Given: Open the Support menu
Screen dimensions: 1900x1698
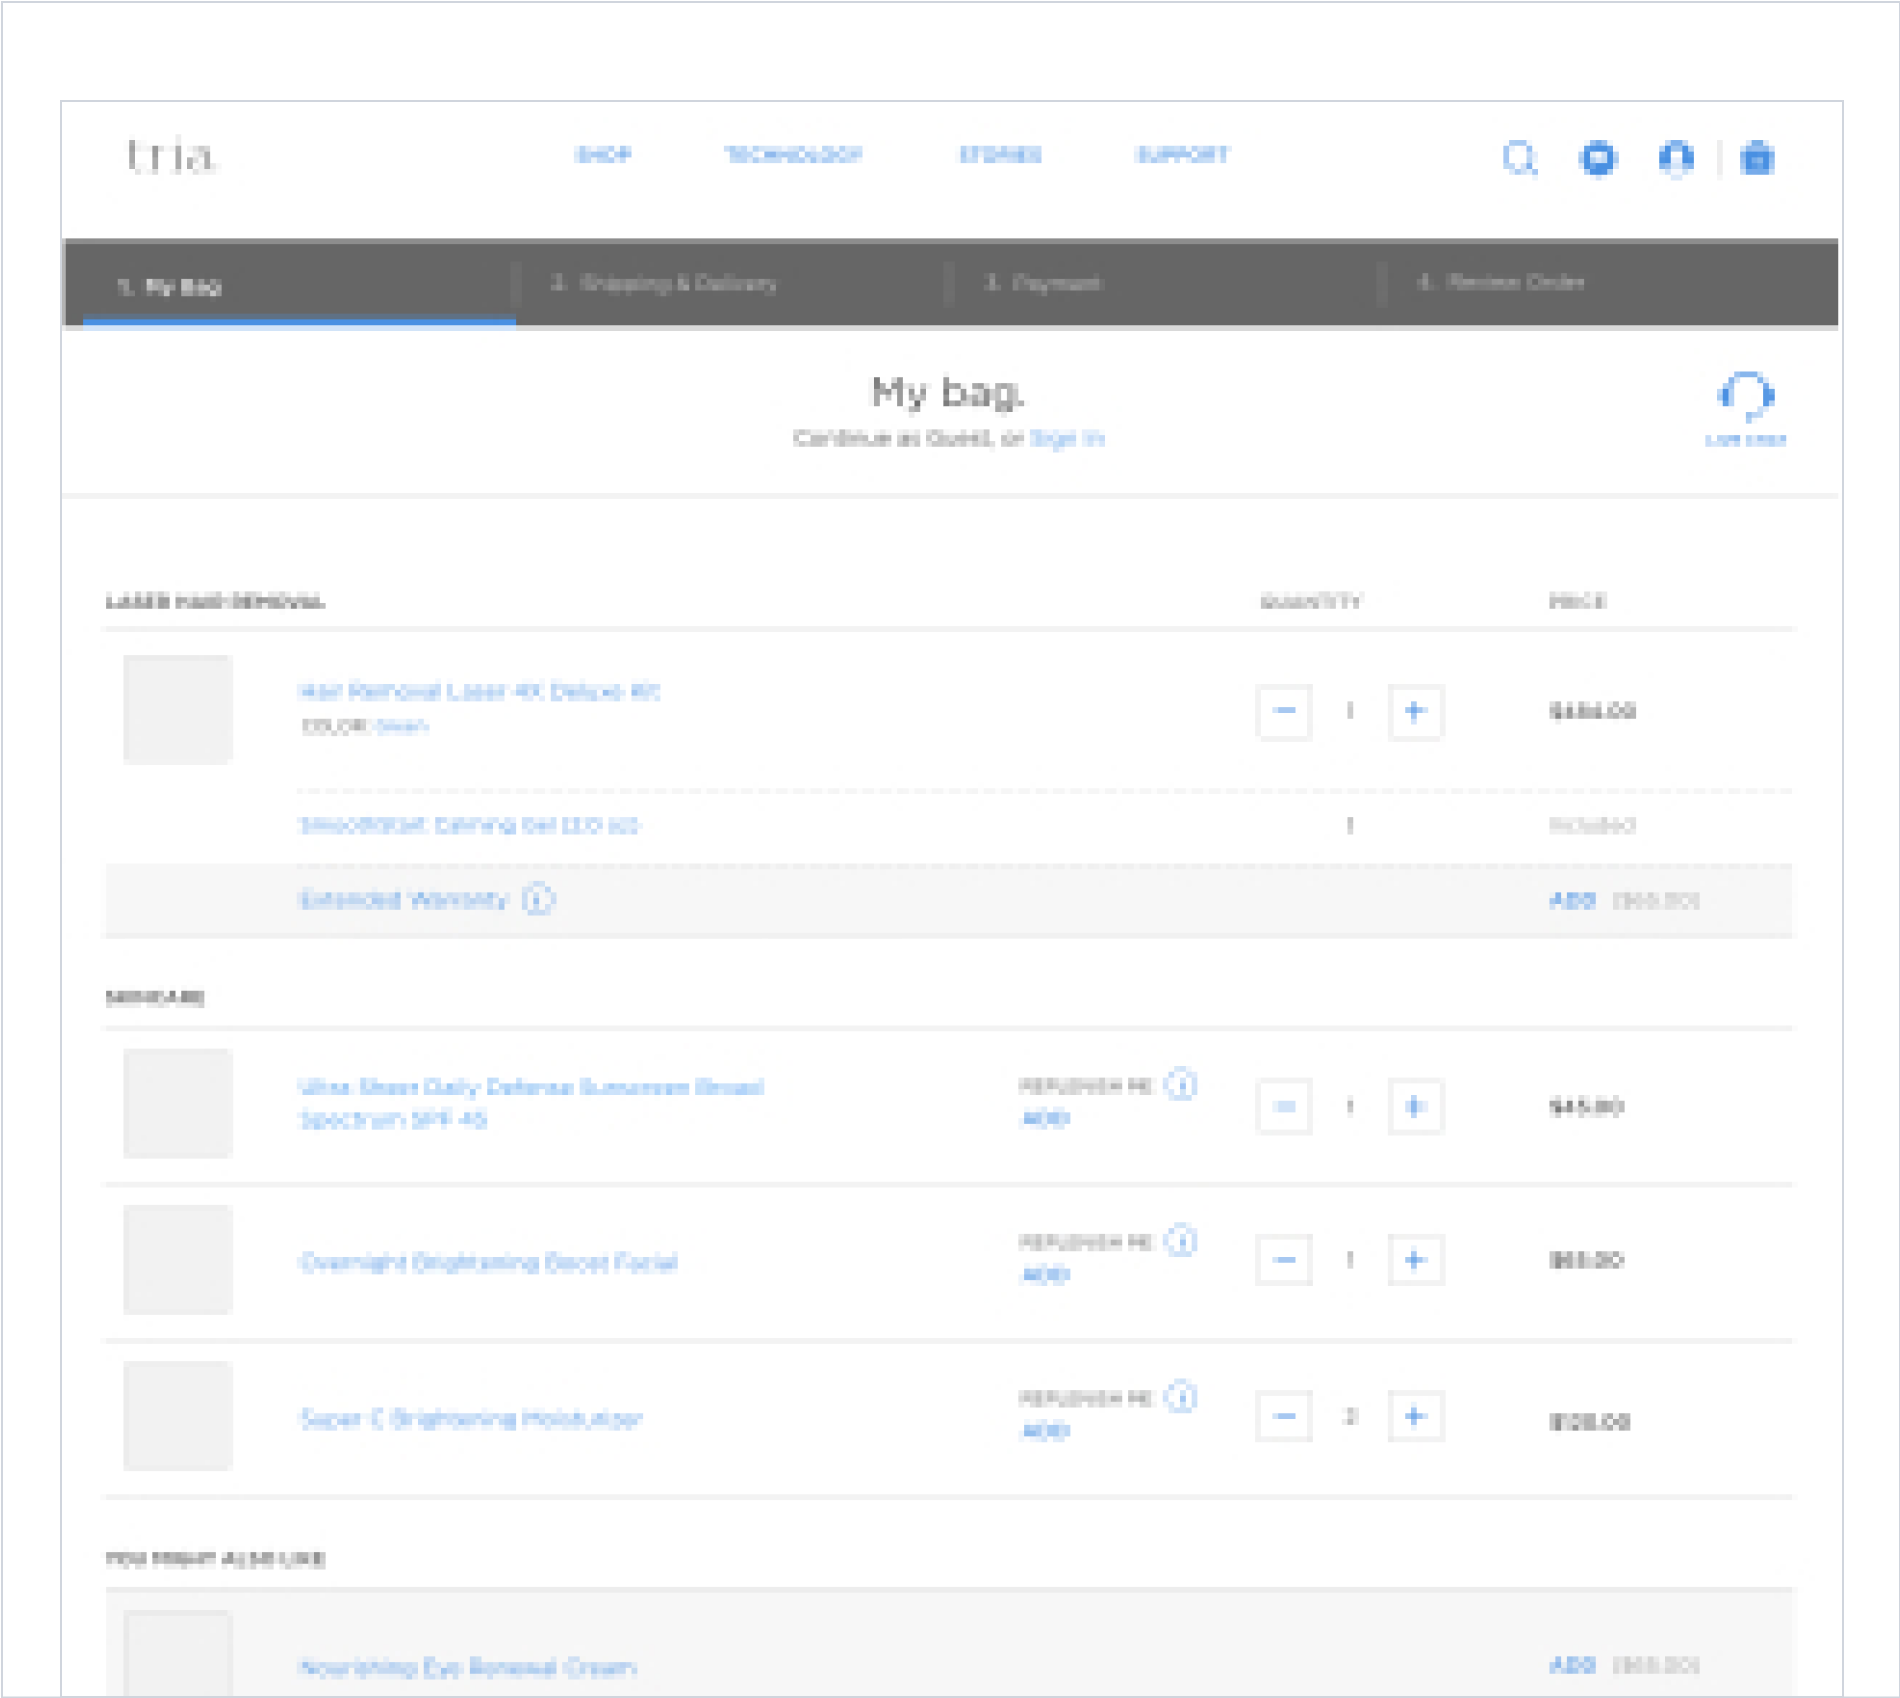Looking at the screenshot, I should (1183, 155).
